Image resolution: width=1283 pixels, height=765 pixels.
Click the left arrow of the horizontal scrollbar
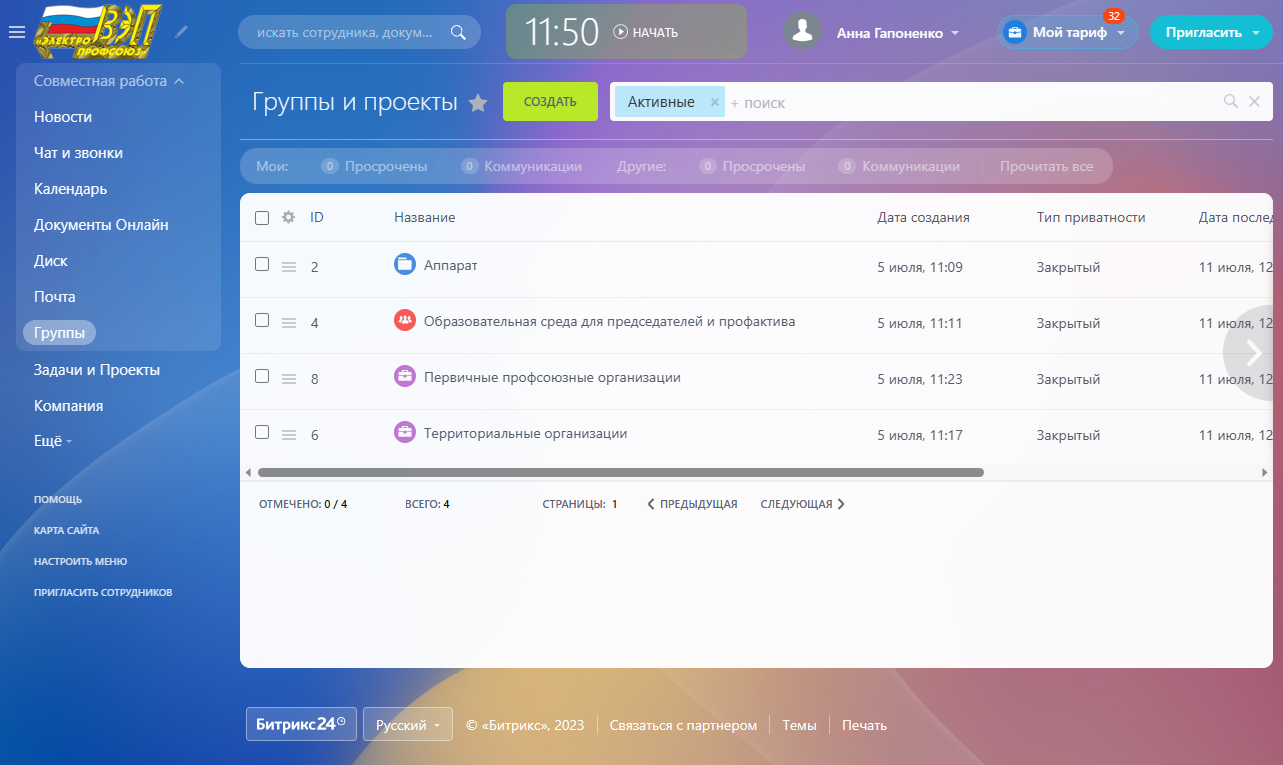point(248,472)
